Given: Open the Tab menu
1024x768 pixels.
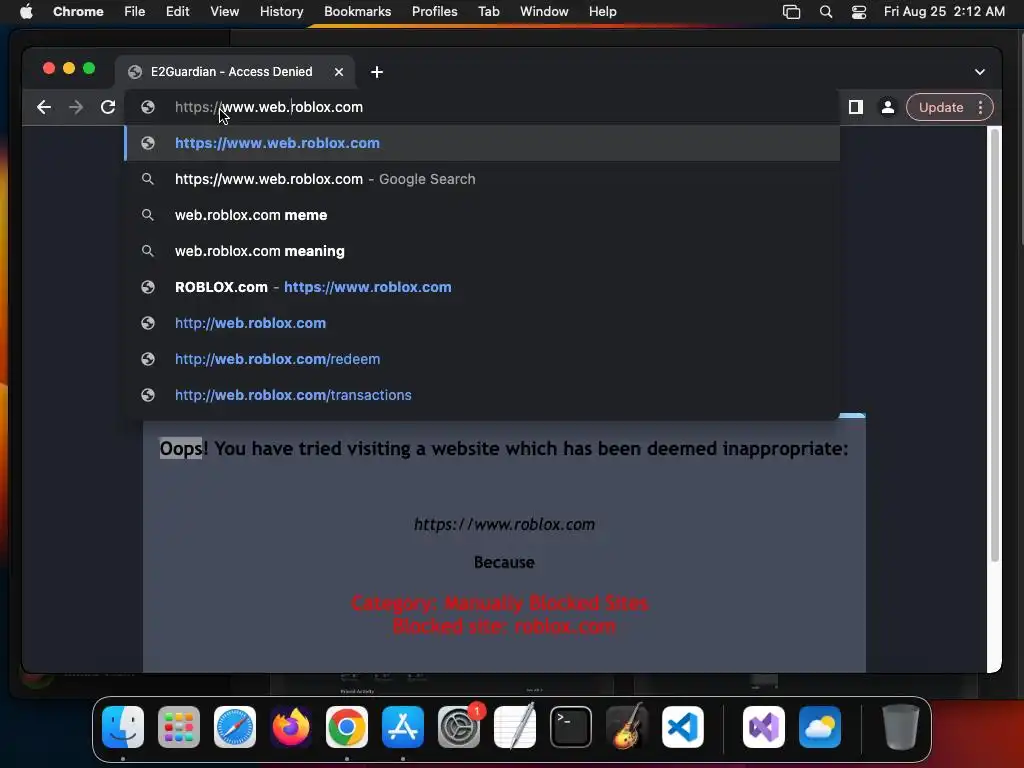Looking at the screenshot, I should [x=488, y=12].
